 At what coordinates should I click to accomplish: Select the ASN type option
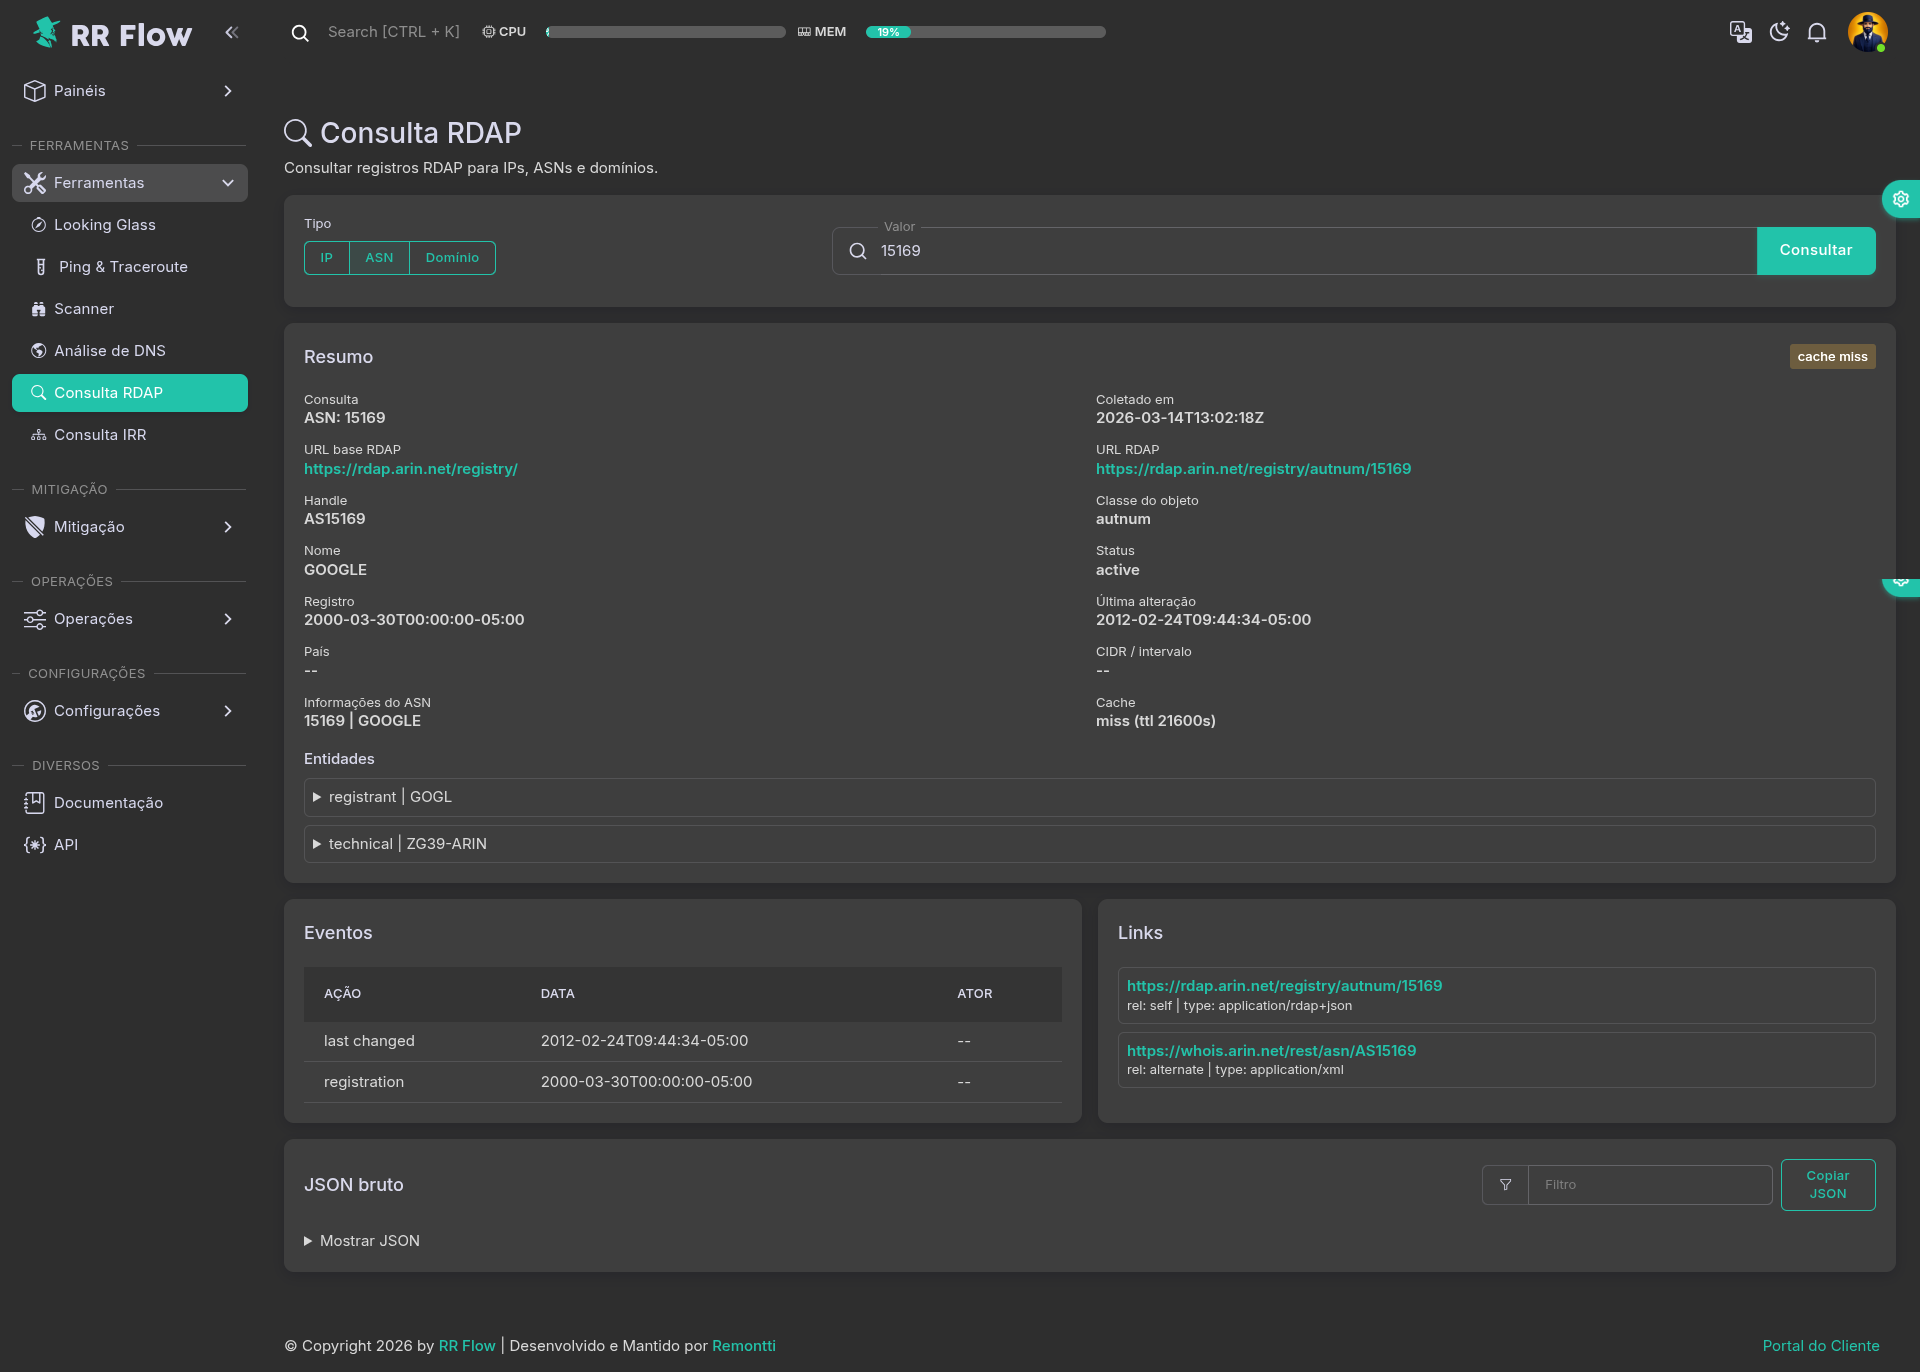pos(379,258)
